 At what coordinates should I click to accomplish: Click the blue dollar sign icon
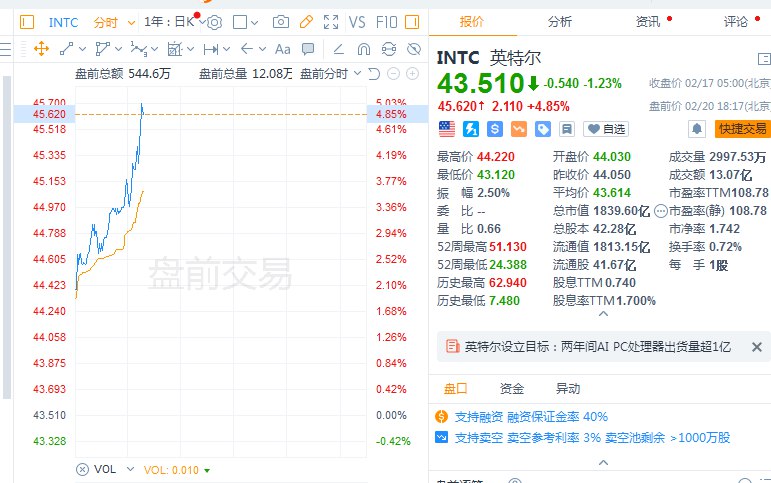point(495,129)
